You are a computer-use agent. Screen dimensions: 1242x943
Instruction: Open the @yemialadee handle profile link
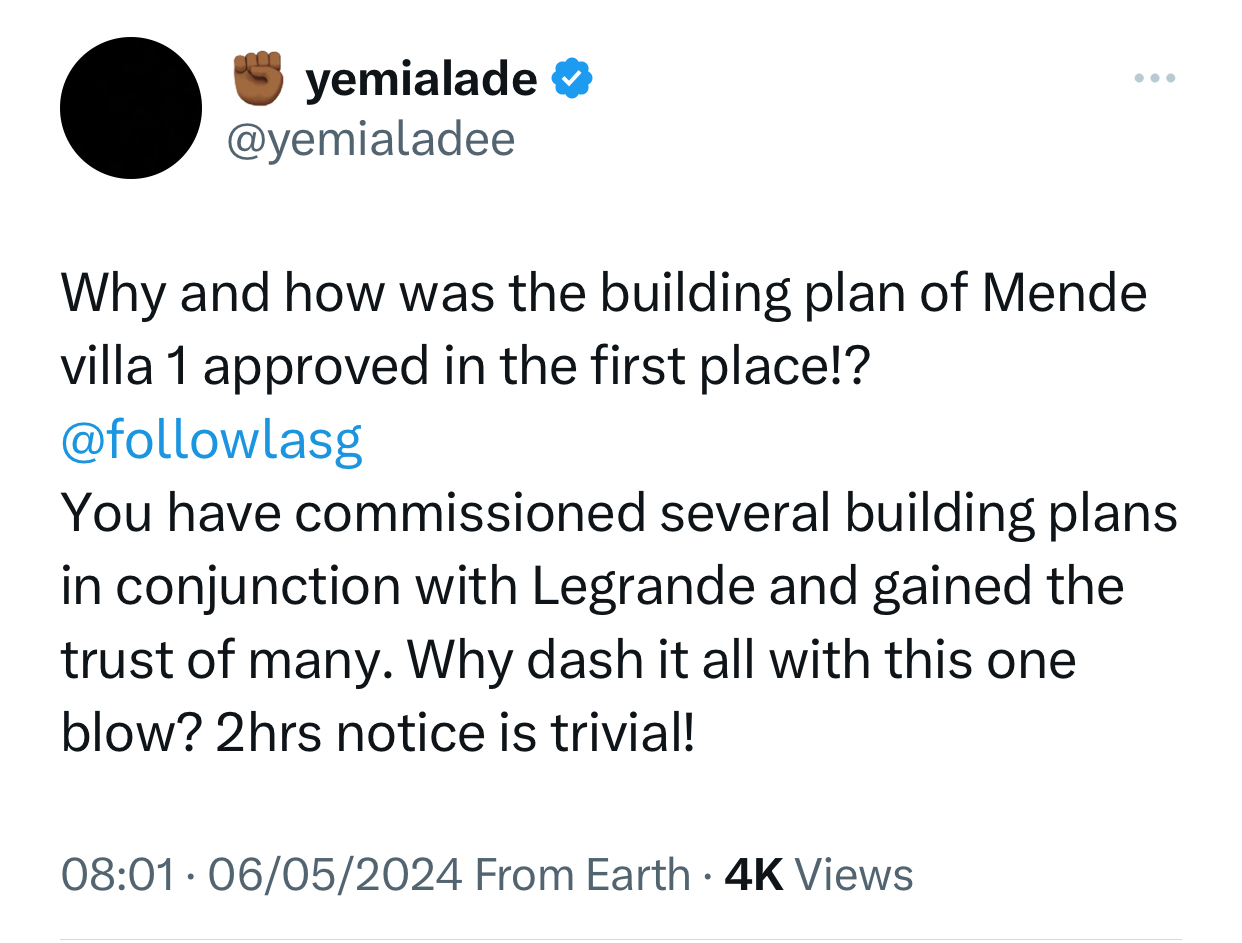[x=371, y=139]
